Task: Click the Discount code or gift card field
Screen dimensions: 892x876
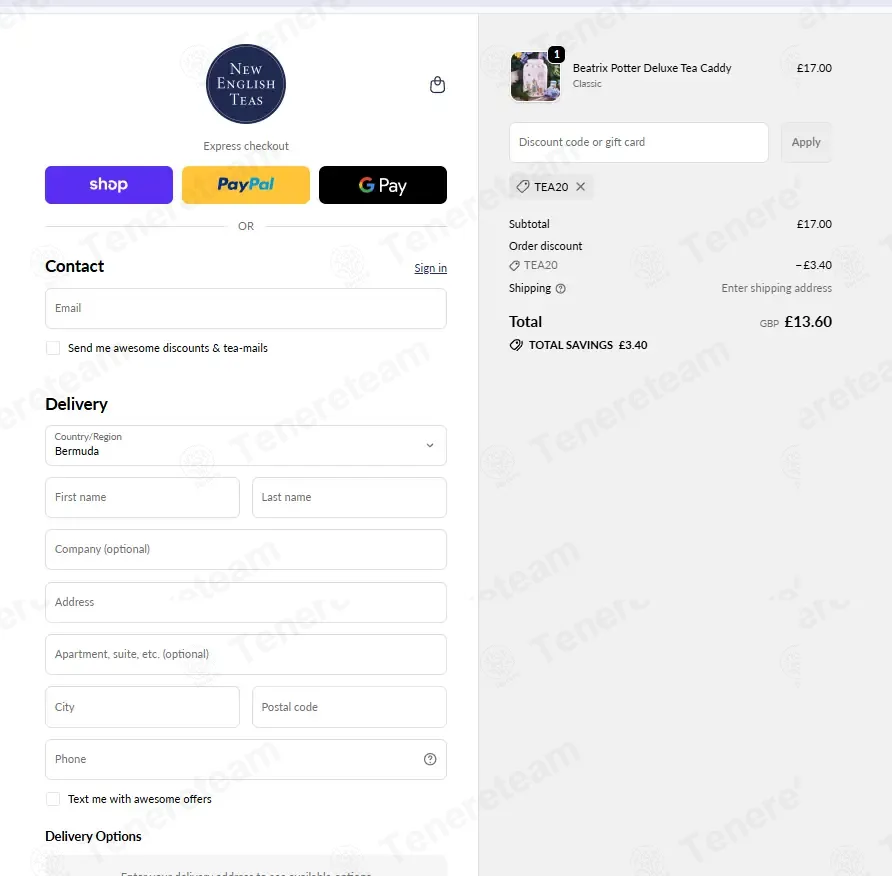Action: [639, 142]
